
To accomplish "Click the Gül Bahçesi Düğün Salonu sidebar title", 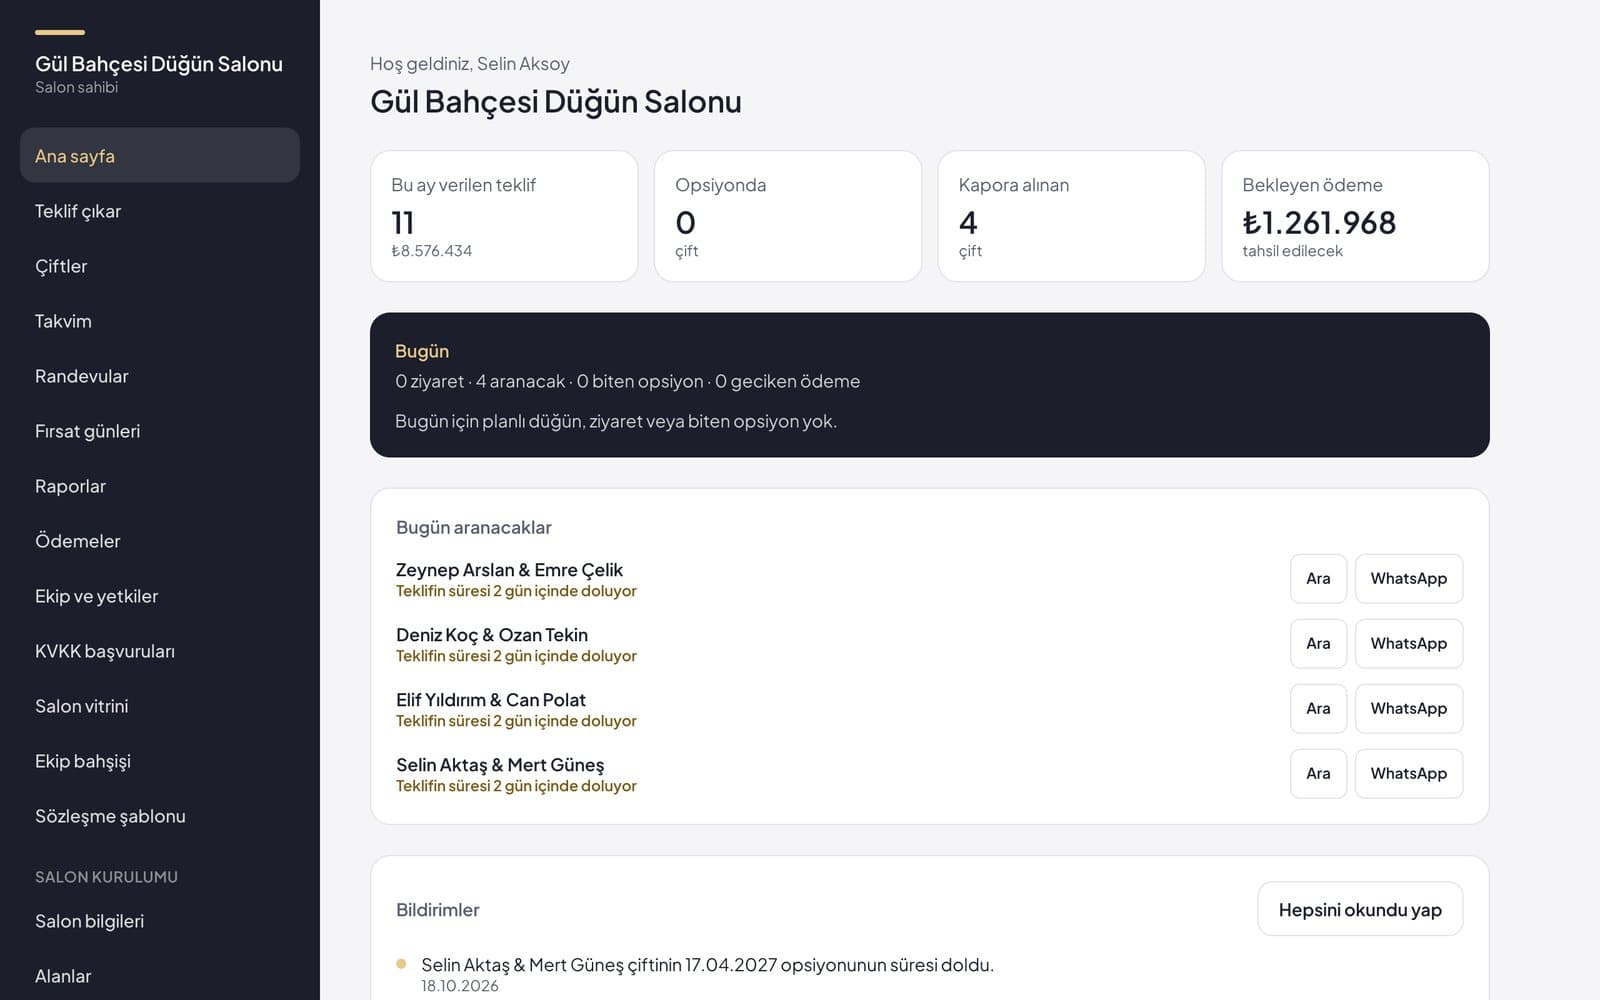I will 159,64.
